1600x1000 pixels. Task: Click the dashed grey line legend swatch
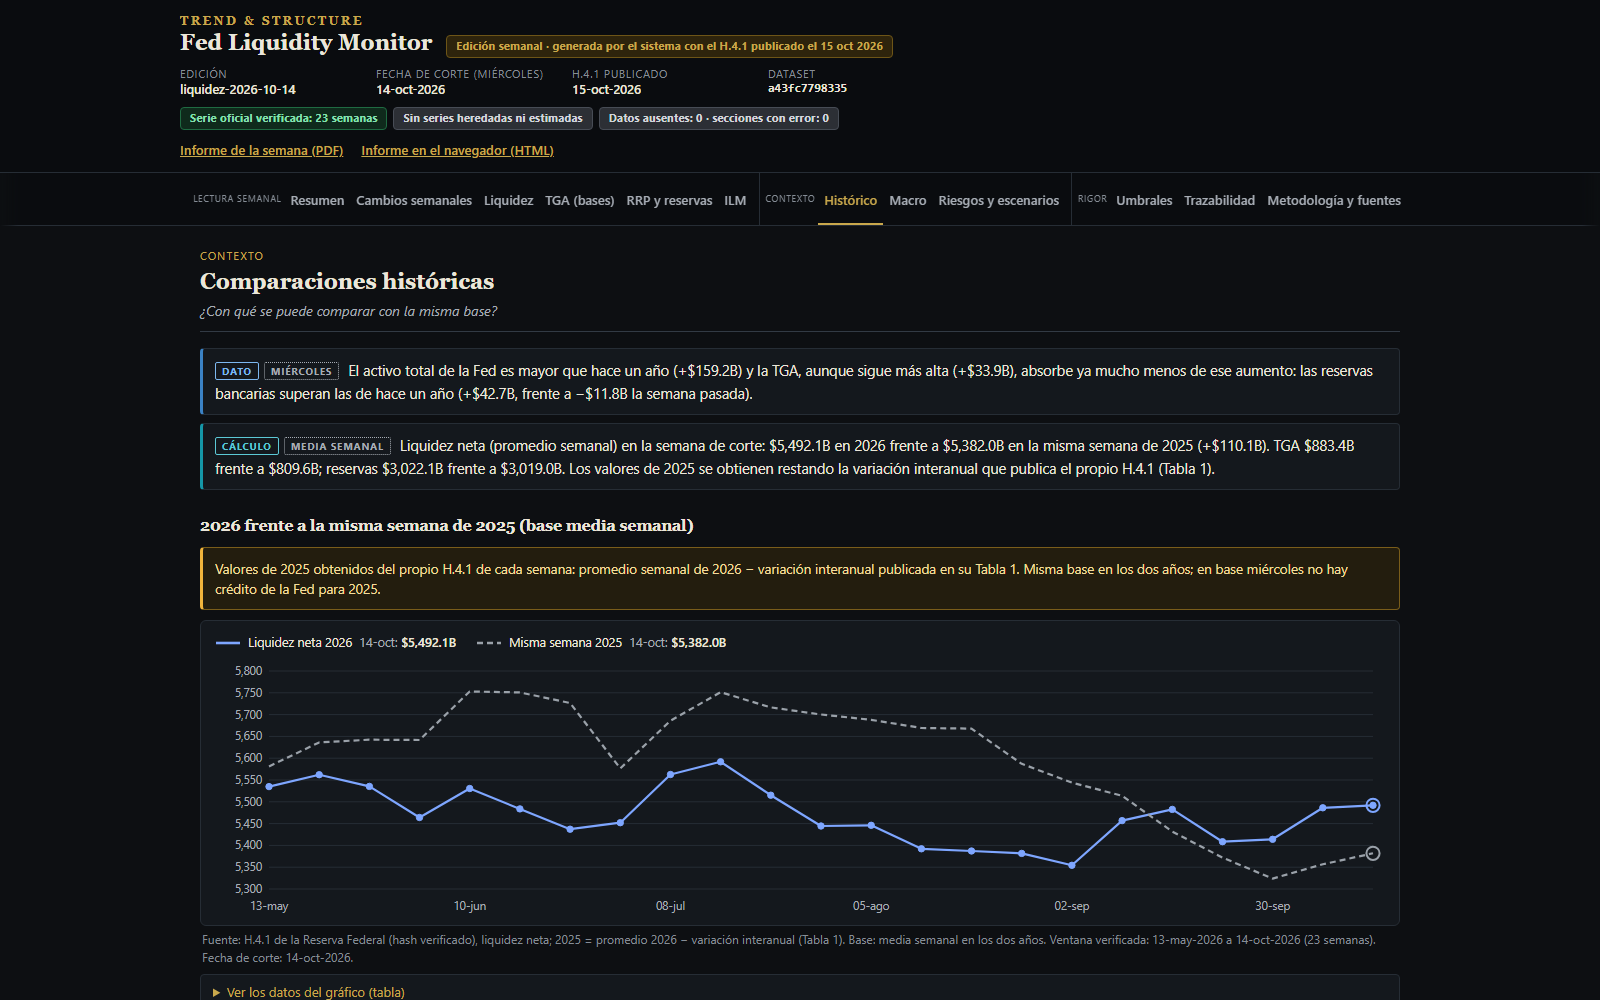point(489,643)
